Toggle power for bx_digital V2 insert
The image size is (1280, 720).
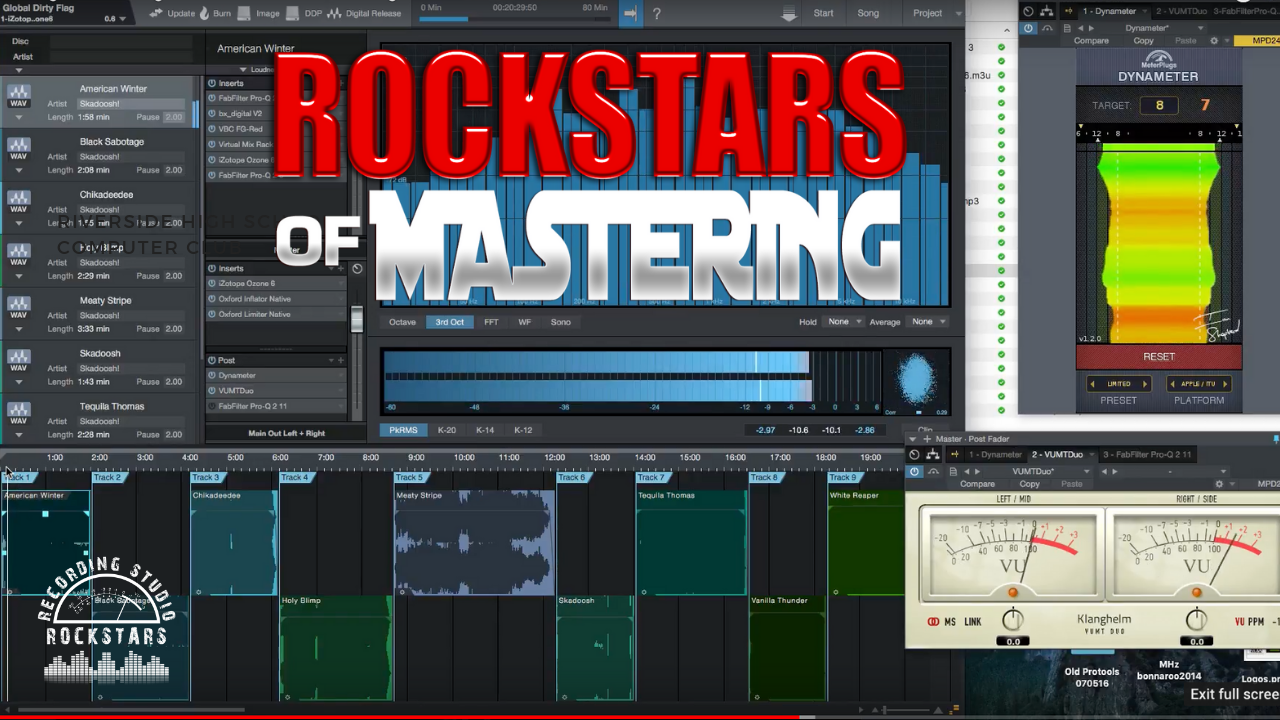tap(212, 113)
